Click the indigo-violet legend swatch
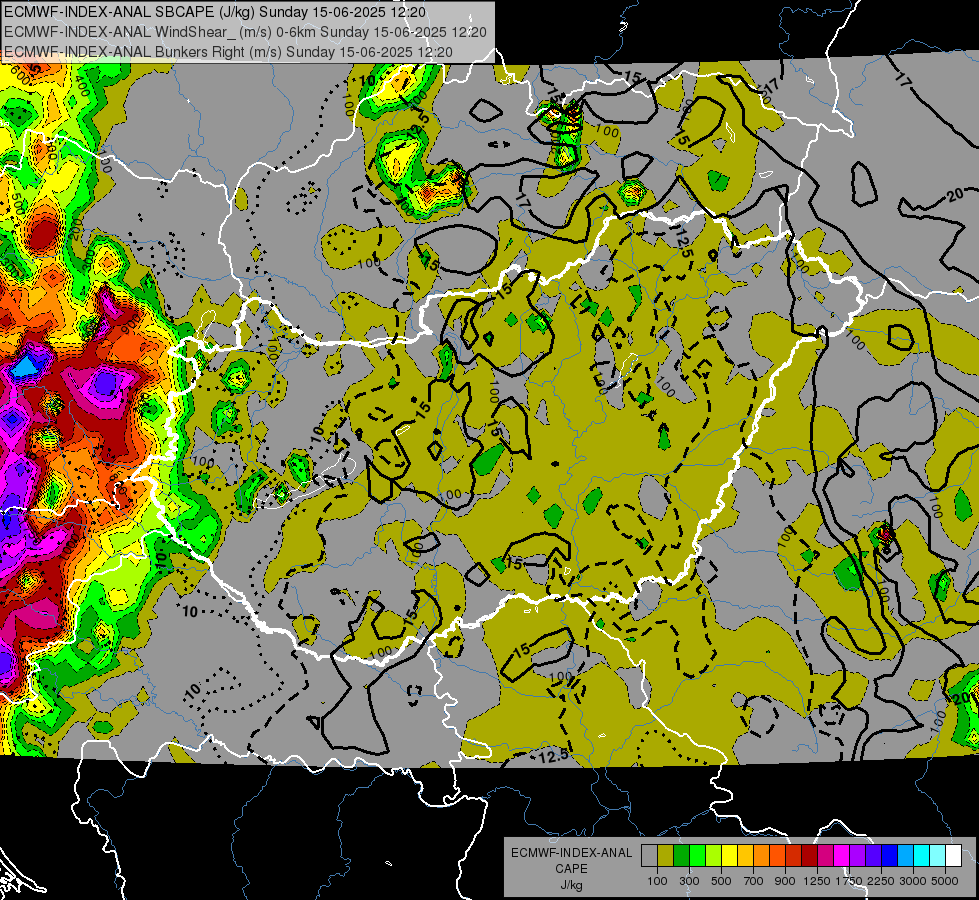 point(873,856)
